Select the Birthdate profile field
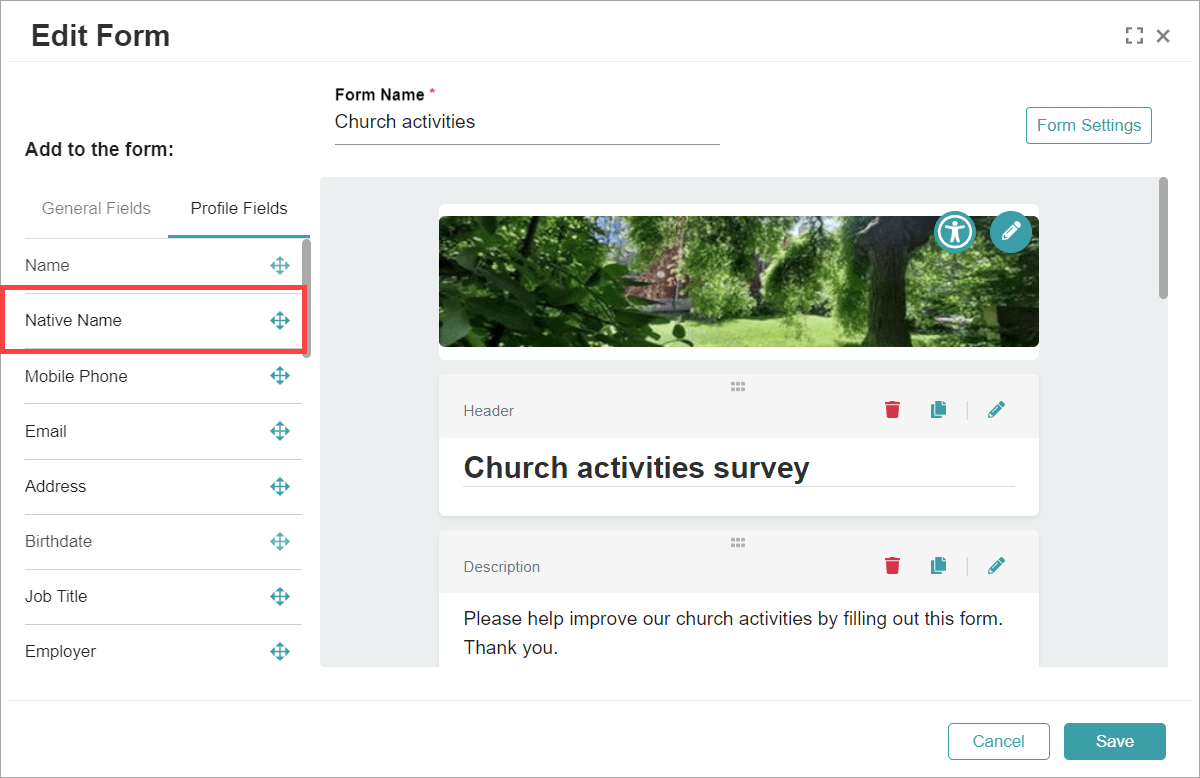Viewport: 1200px width, 778px height. coord(163,542)
